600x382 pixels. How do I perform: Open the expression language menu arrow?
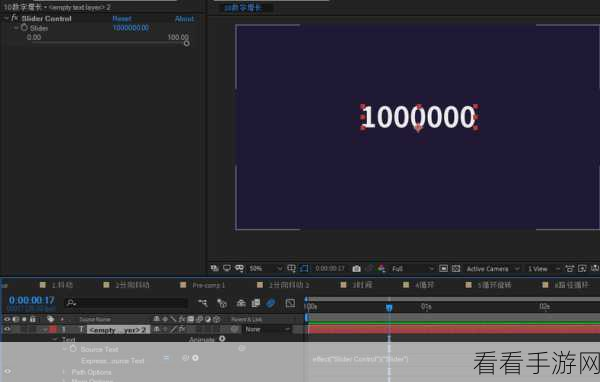196,358
